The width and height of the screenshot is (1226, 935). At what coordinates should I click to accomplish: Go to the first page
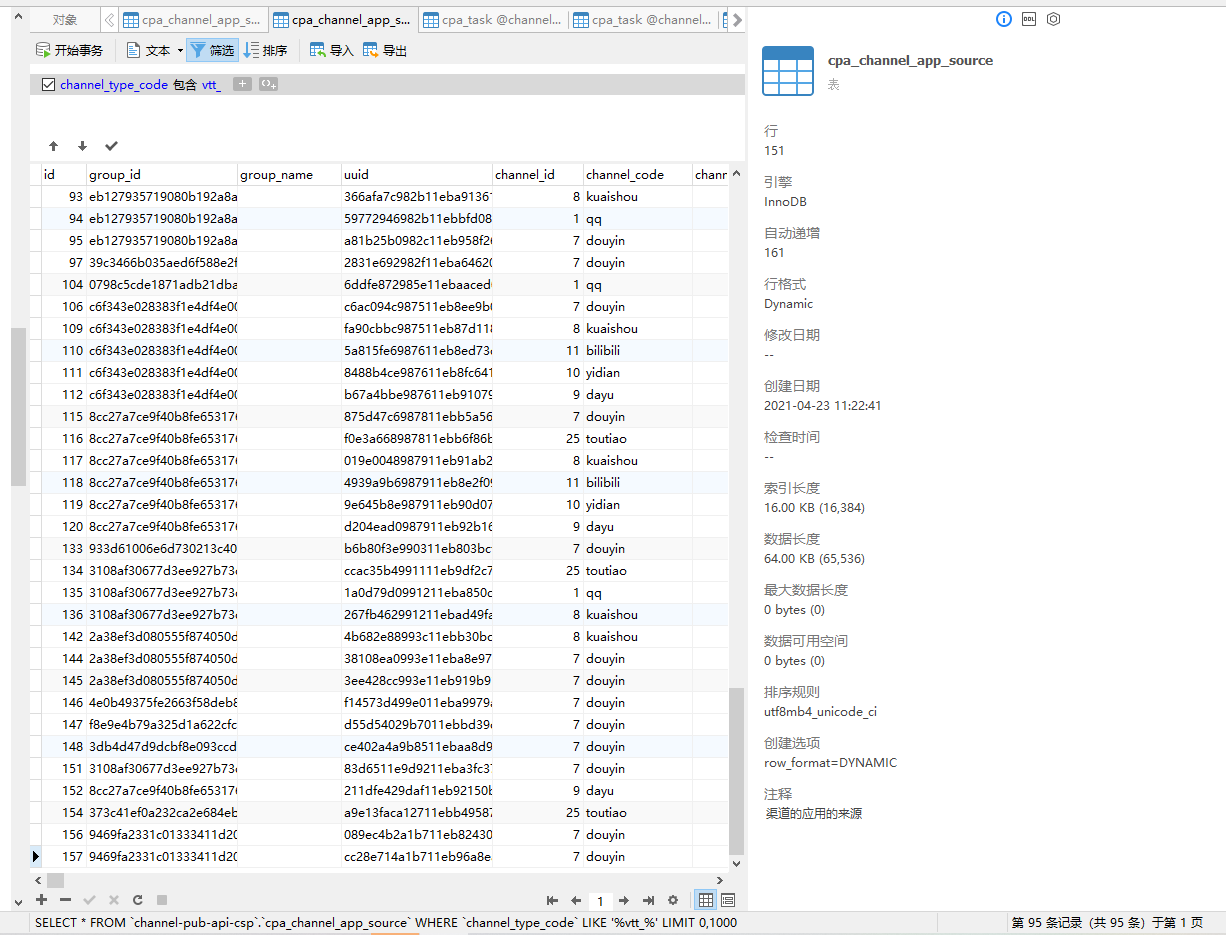pos(552,900)
